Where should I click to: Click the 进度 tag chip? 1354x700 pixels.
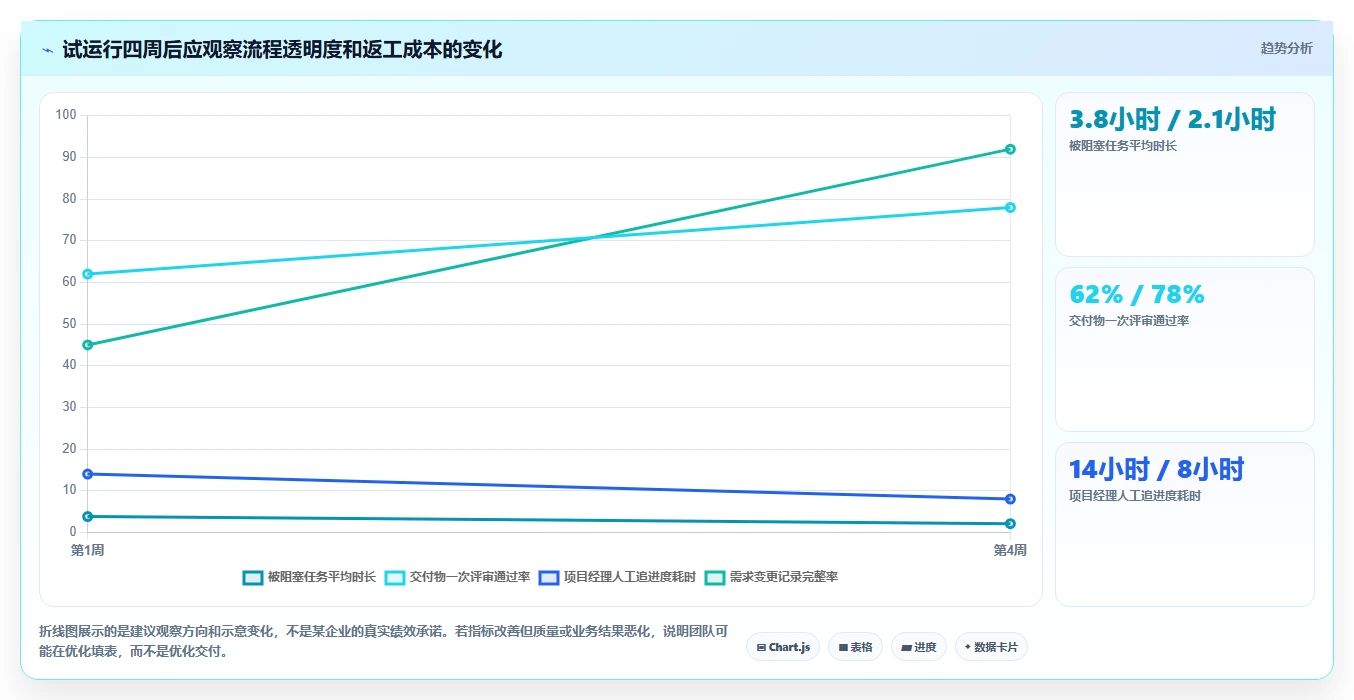(919, 647)
